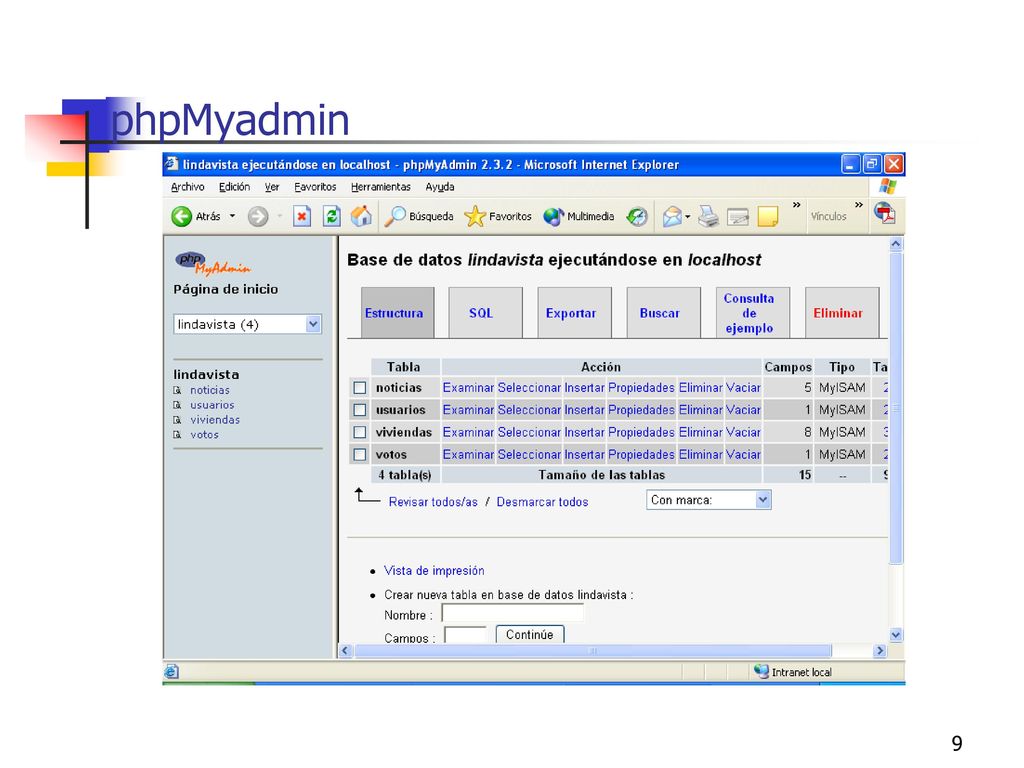Image resolution: width=1024 pixels, height=768 pixels.
Task: Click the Internet Explorer page icon in title bar
Action: [x=171, y=163]
